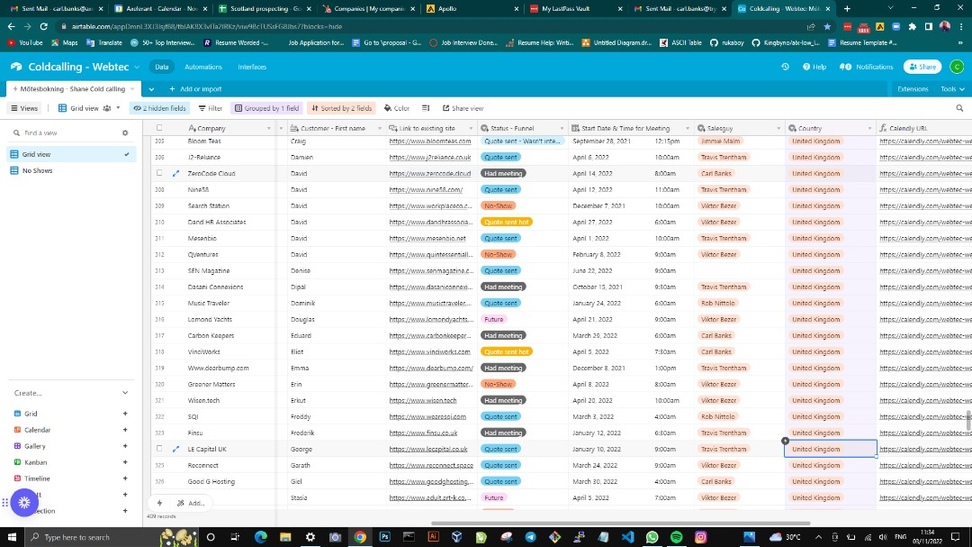Viewport: 972px width, 547px height.
Task: Open Spotify from taskbar
Action: pos(676,537)
